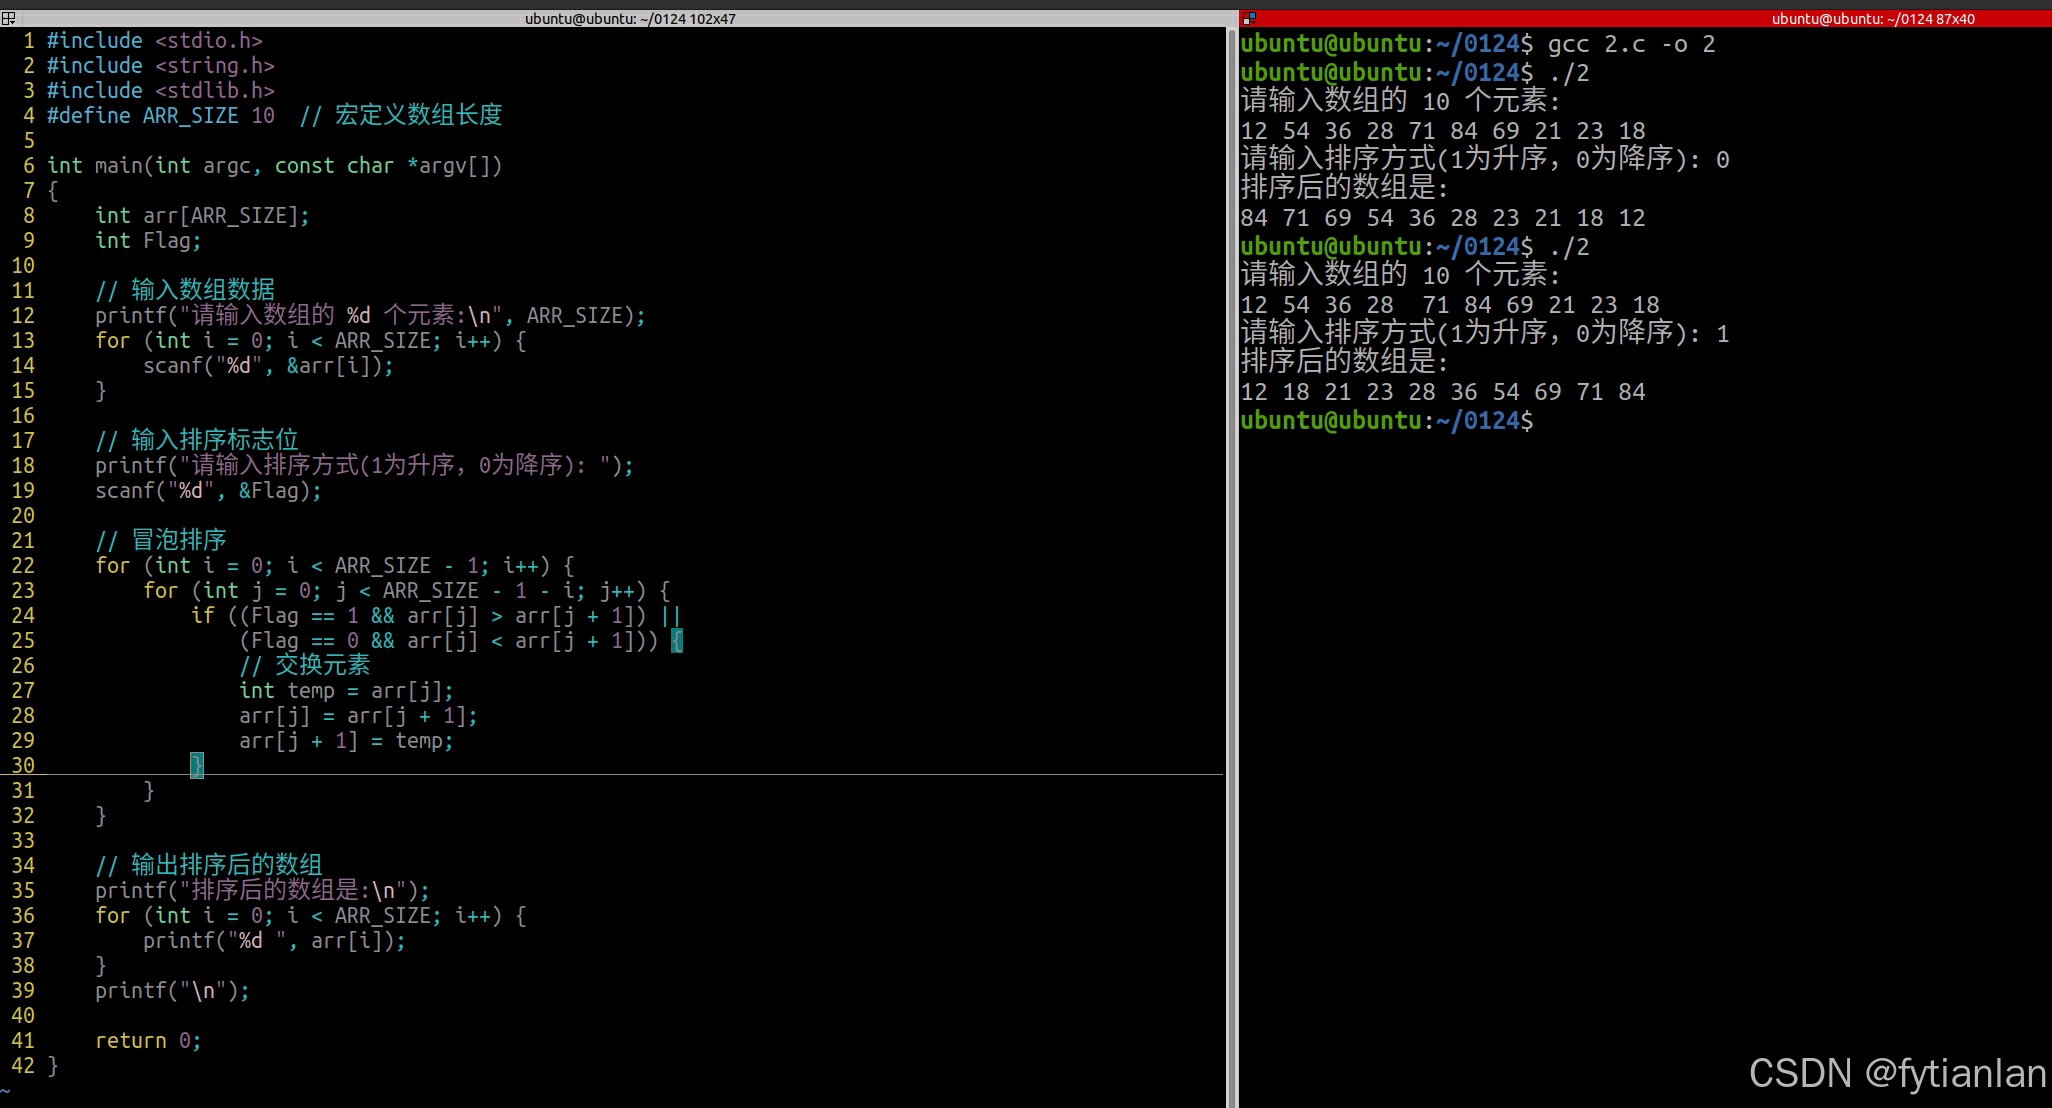Click 'int temp = arr[j];' on line 27
2052x1108 pixels.
click(x=346, y=691)
